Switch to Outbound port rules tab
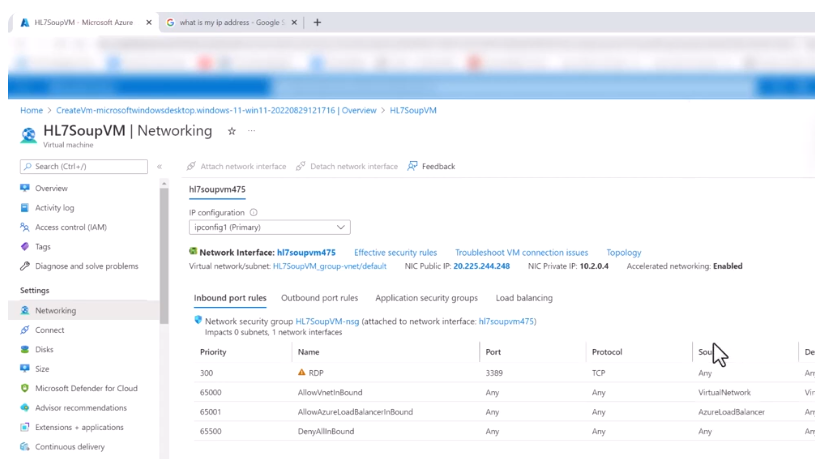Image resolution: width=815 pixels, height=459 pixels. 320,298
